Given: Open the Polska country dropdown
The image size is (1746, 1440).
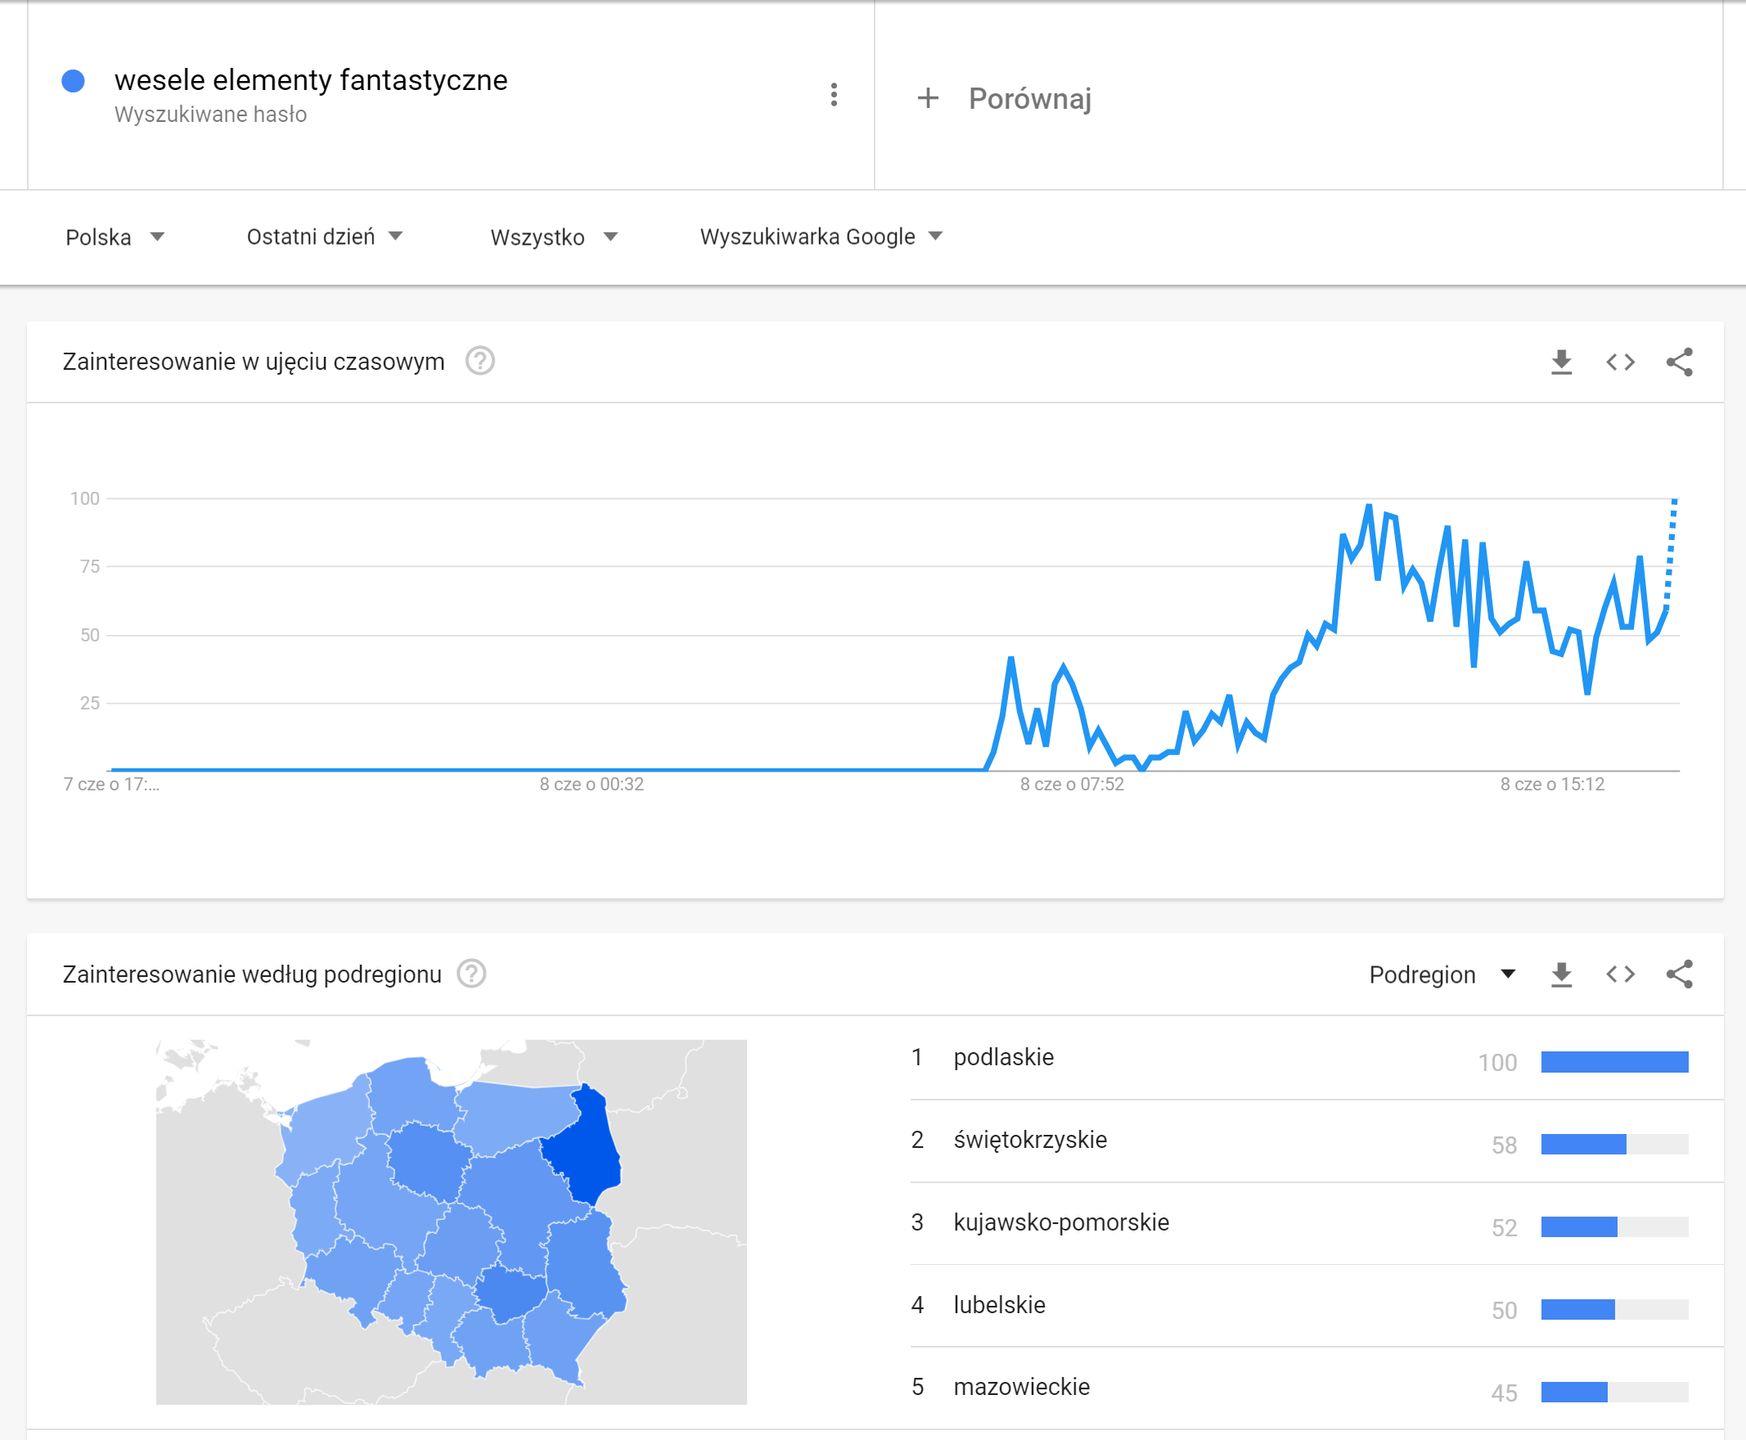Looking at the screenshot, I should click(114, 237).
